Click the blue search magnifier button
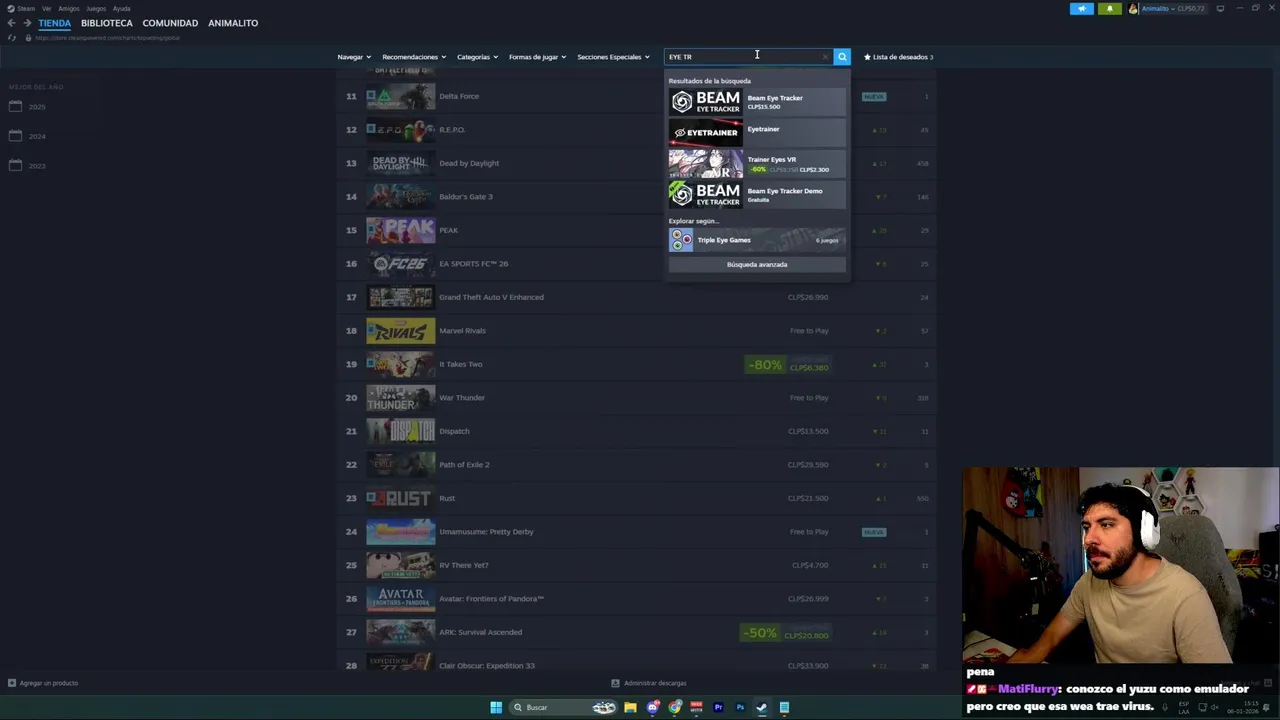This screenshot has width=1280, height=720. pyautogui.click(x=842, y=57)
